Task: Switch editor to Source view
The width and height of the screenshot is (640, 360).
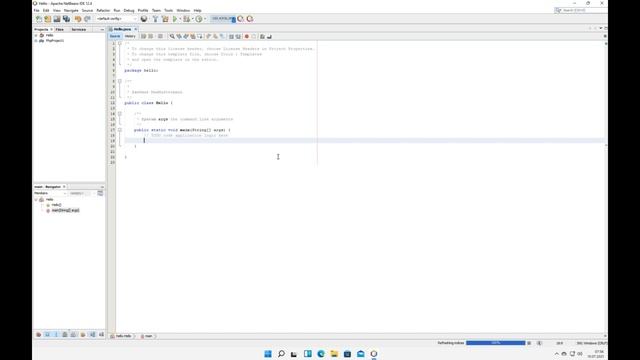Action: [115, 36]
